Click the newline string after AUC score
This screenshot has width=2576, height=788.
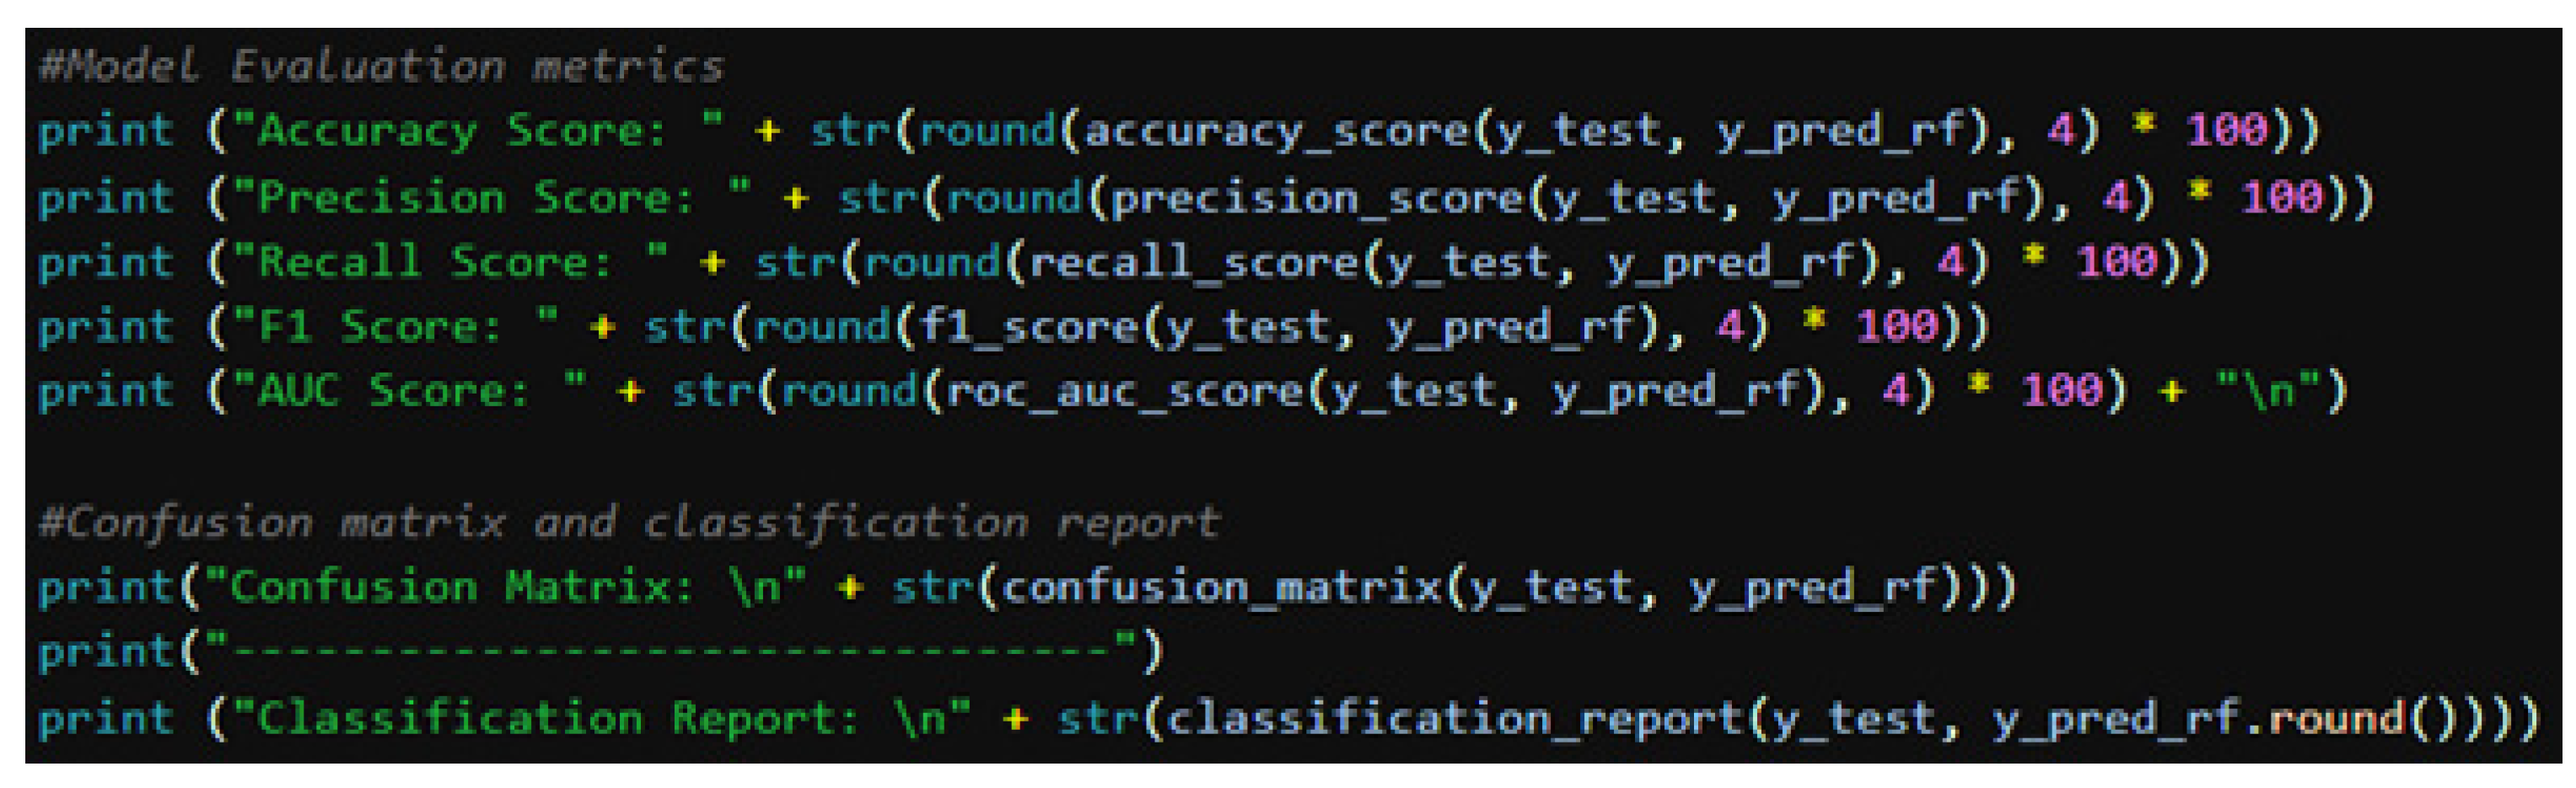coord(2269,392)
